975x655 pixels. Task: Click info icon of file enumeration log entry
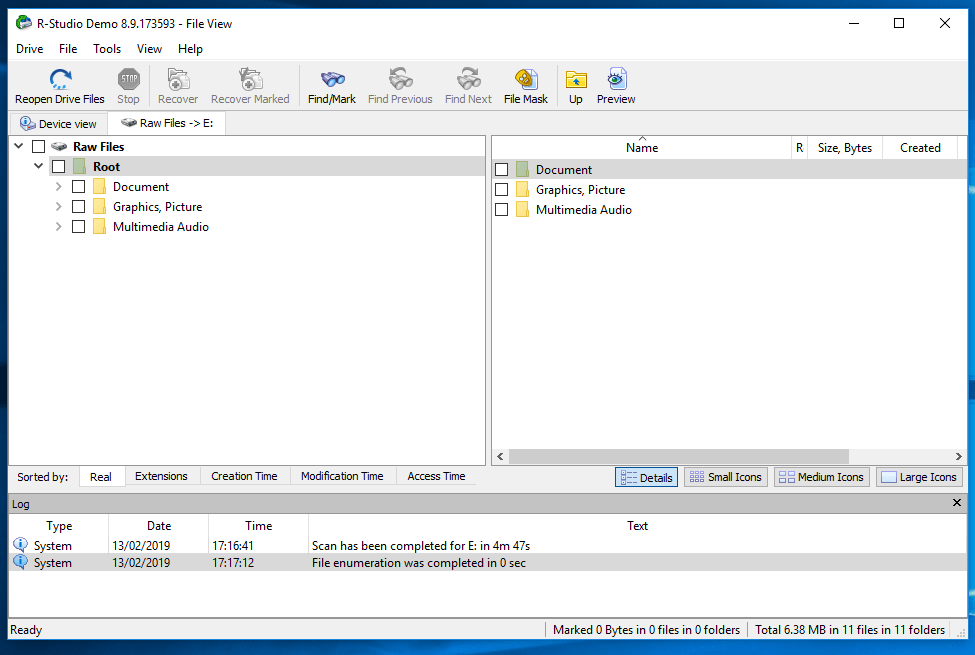pos(21,562)
